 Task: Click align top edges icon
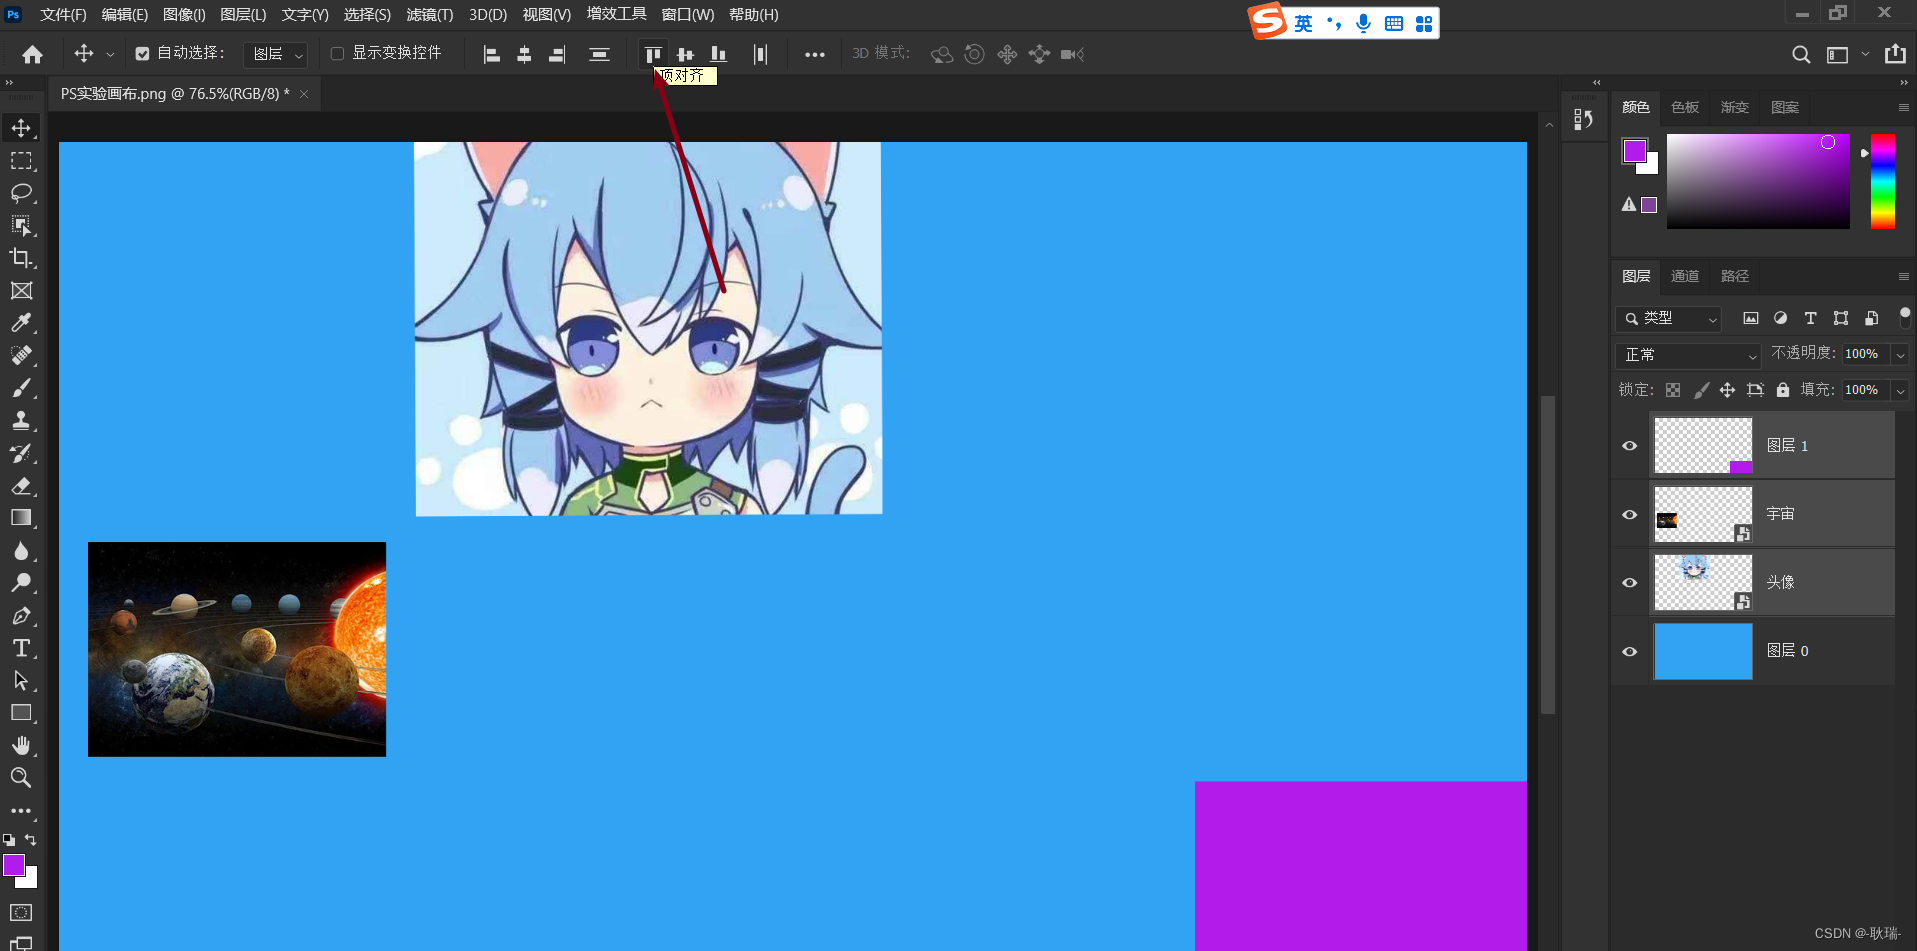coord(653,54)
